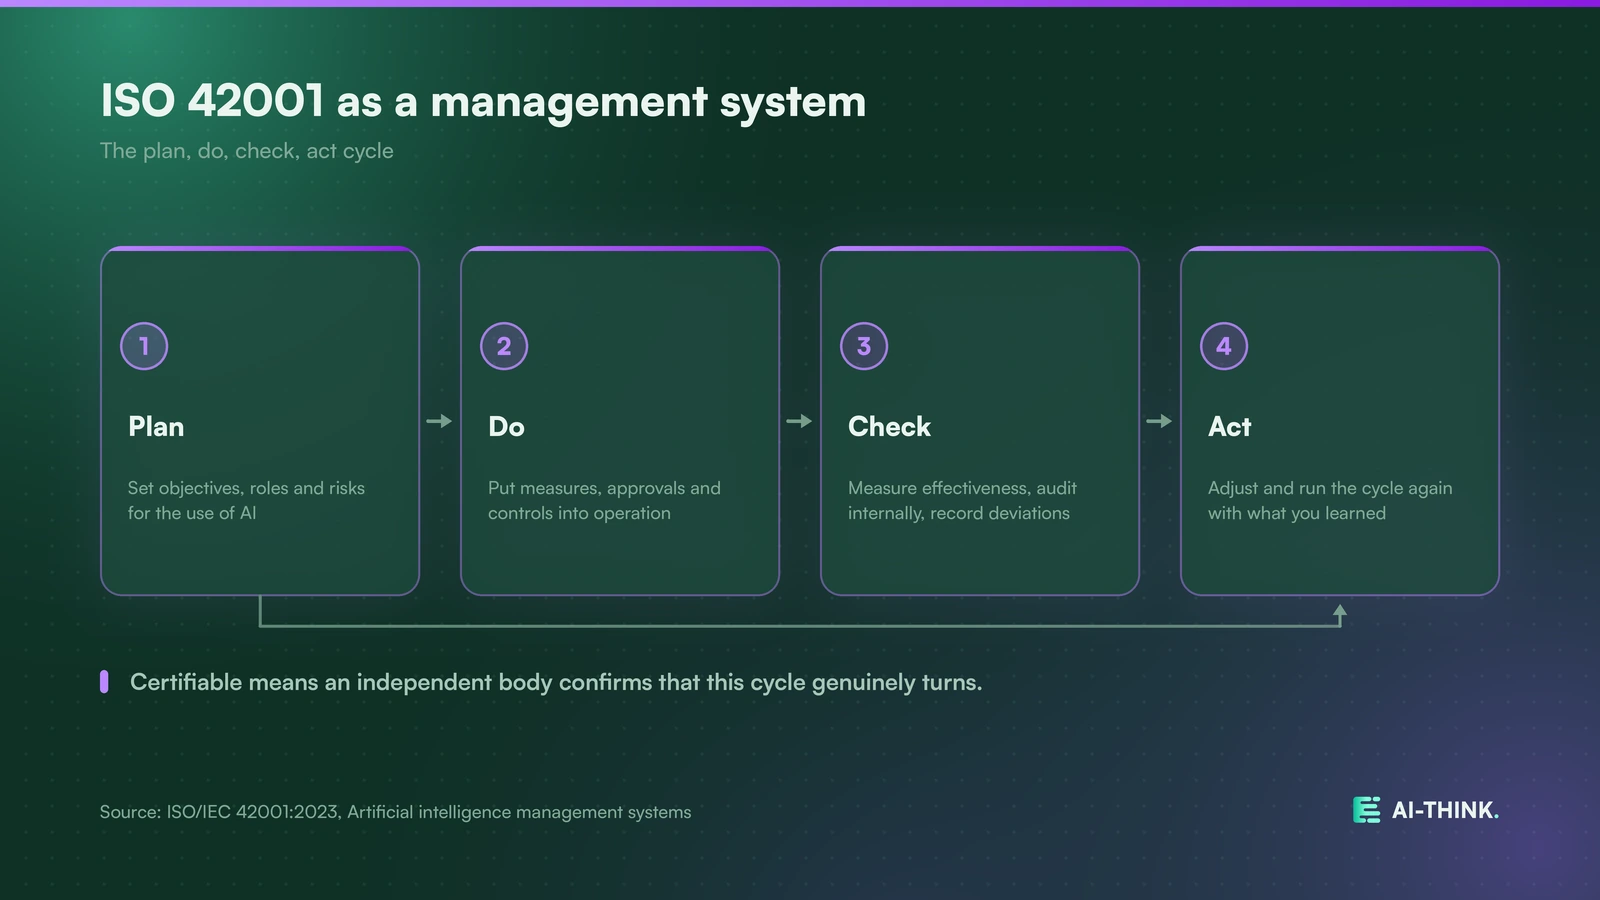Screen dimensions: 1600x900
Task: Click the "Plan" card heading
Action: (156, 427)
